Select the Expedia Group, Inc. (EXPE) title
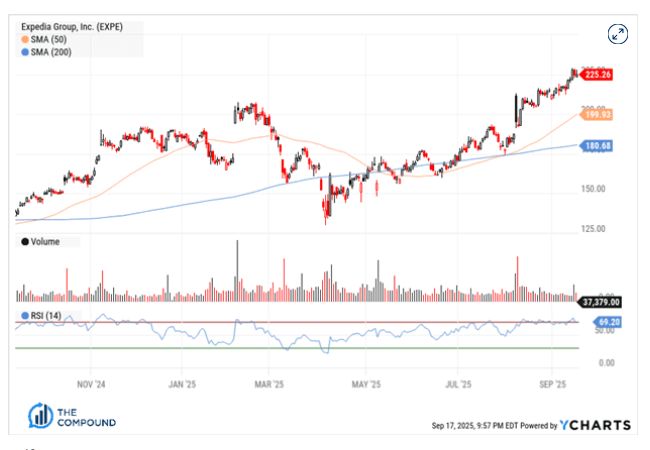Image resolution: width=650 pixels, height=450 pixels. pyautogui.click(x=72, y=27)
